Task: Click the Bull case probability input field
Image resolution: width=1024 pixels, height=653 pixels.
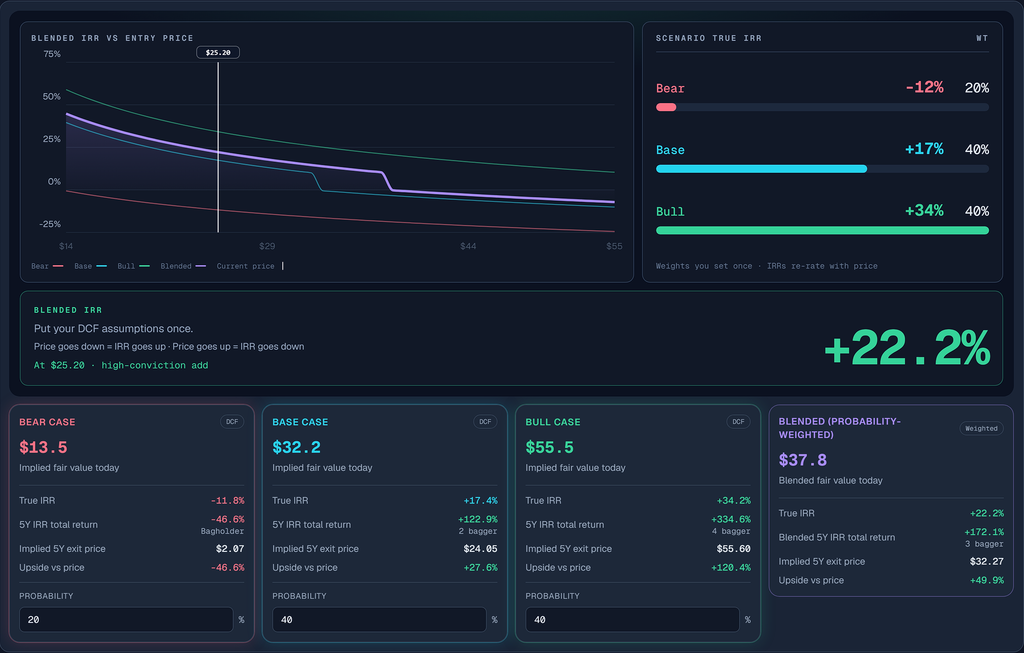Action: (x=632, y=620)
